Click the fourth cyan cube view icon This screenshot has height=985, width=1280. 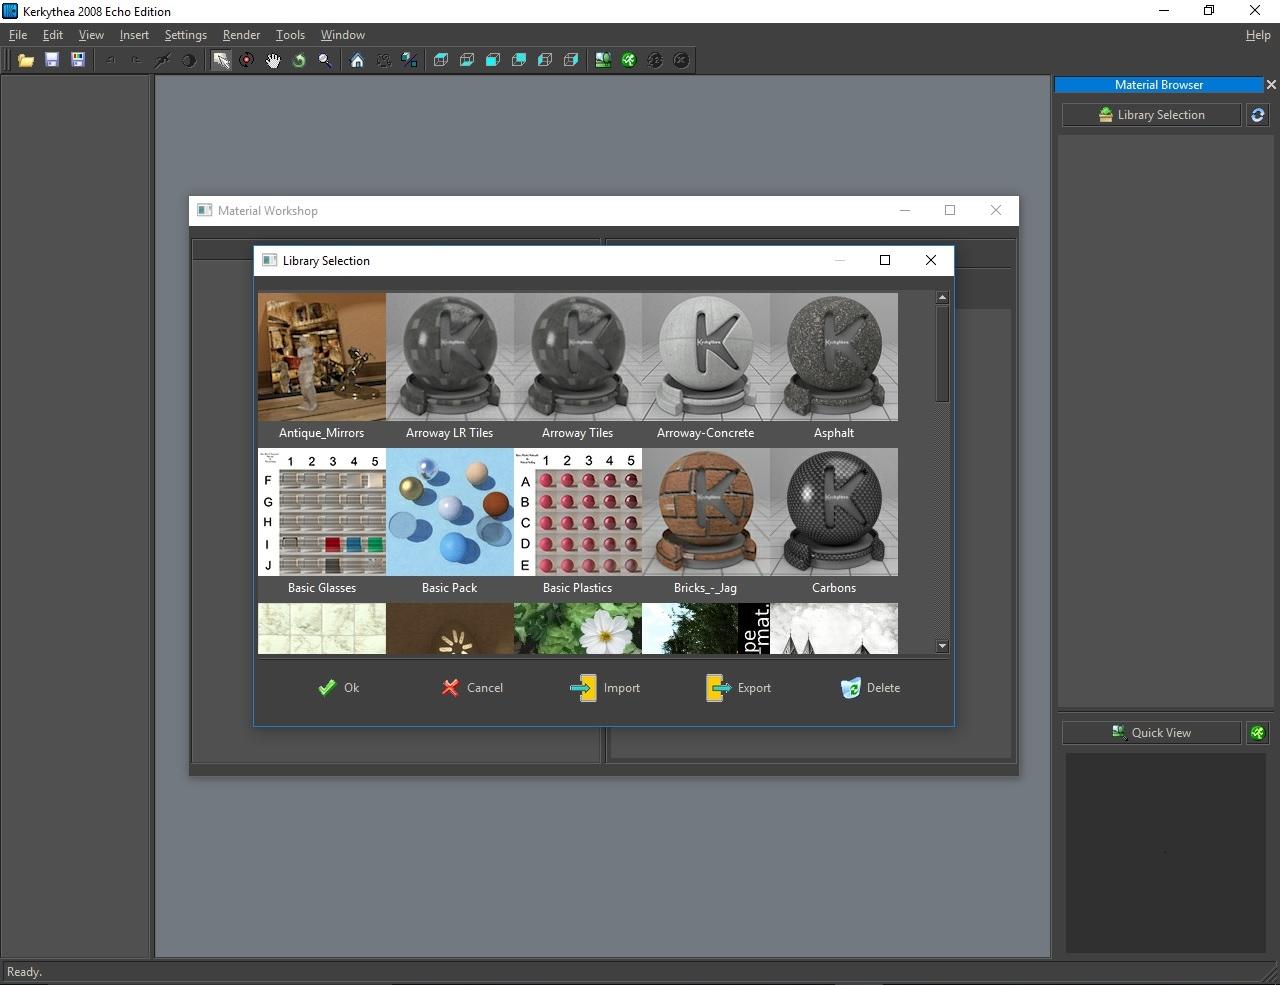(519, 60)
